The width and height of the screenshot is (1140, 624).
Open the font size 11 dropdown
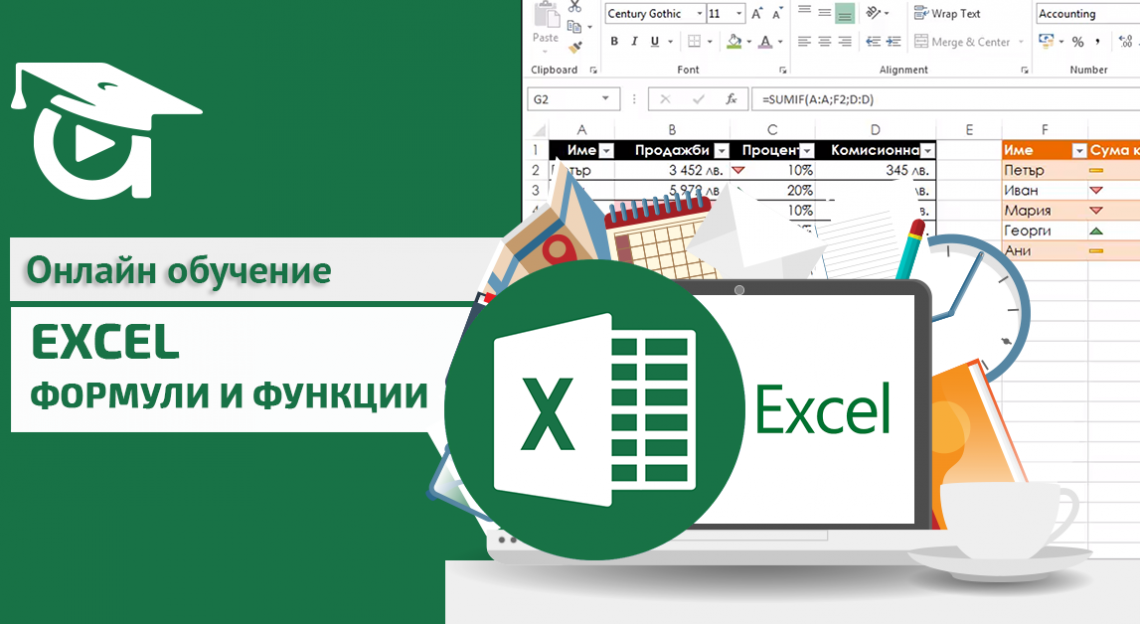pyautogui.click(x=739, y=14)
